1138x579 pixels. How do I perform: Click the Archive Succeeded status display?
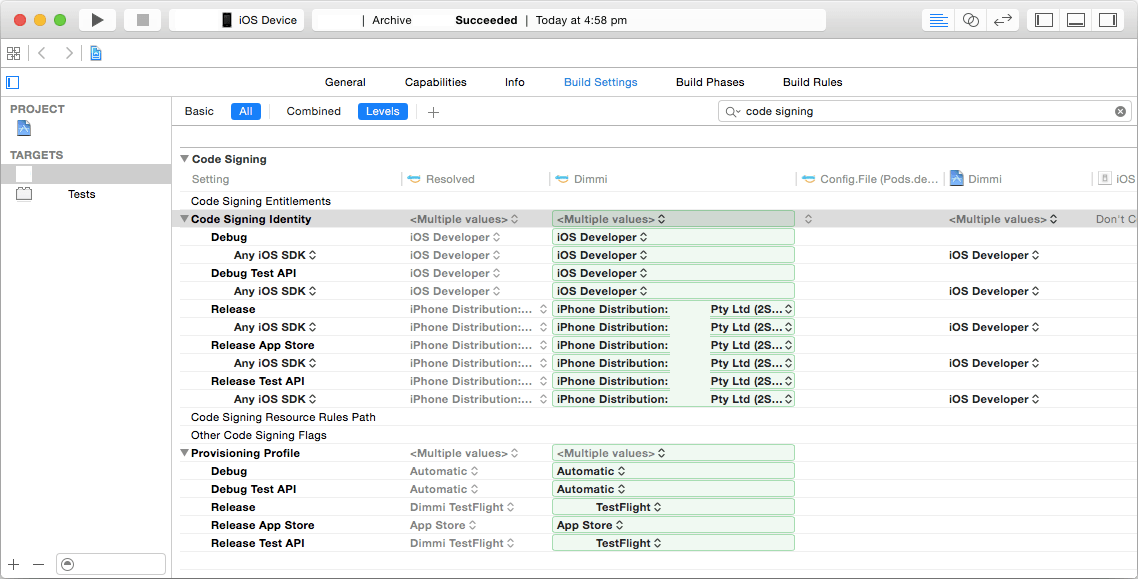568,20
